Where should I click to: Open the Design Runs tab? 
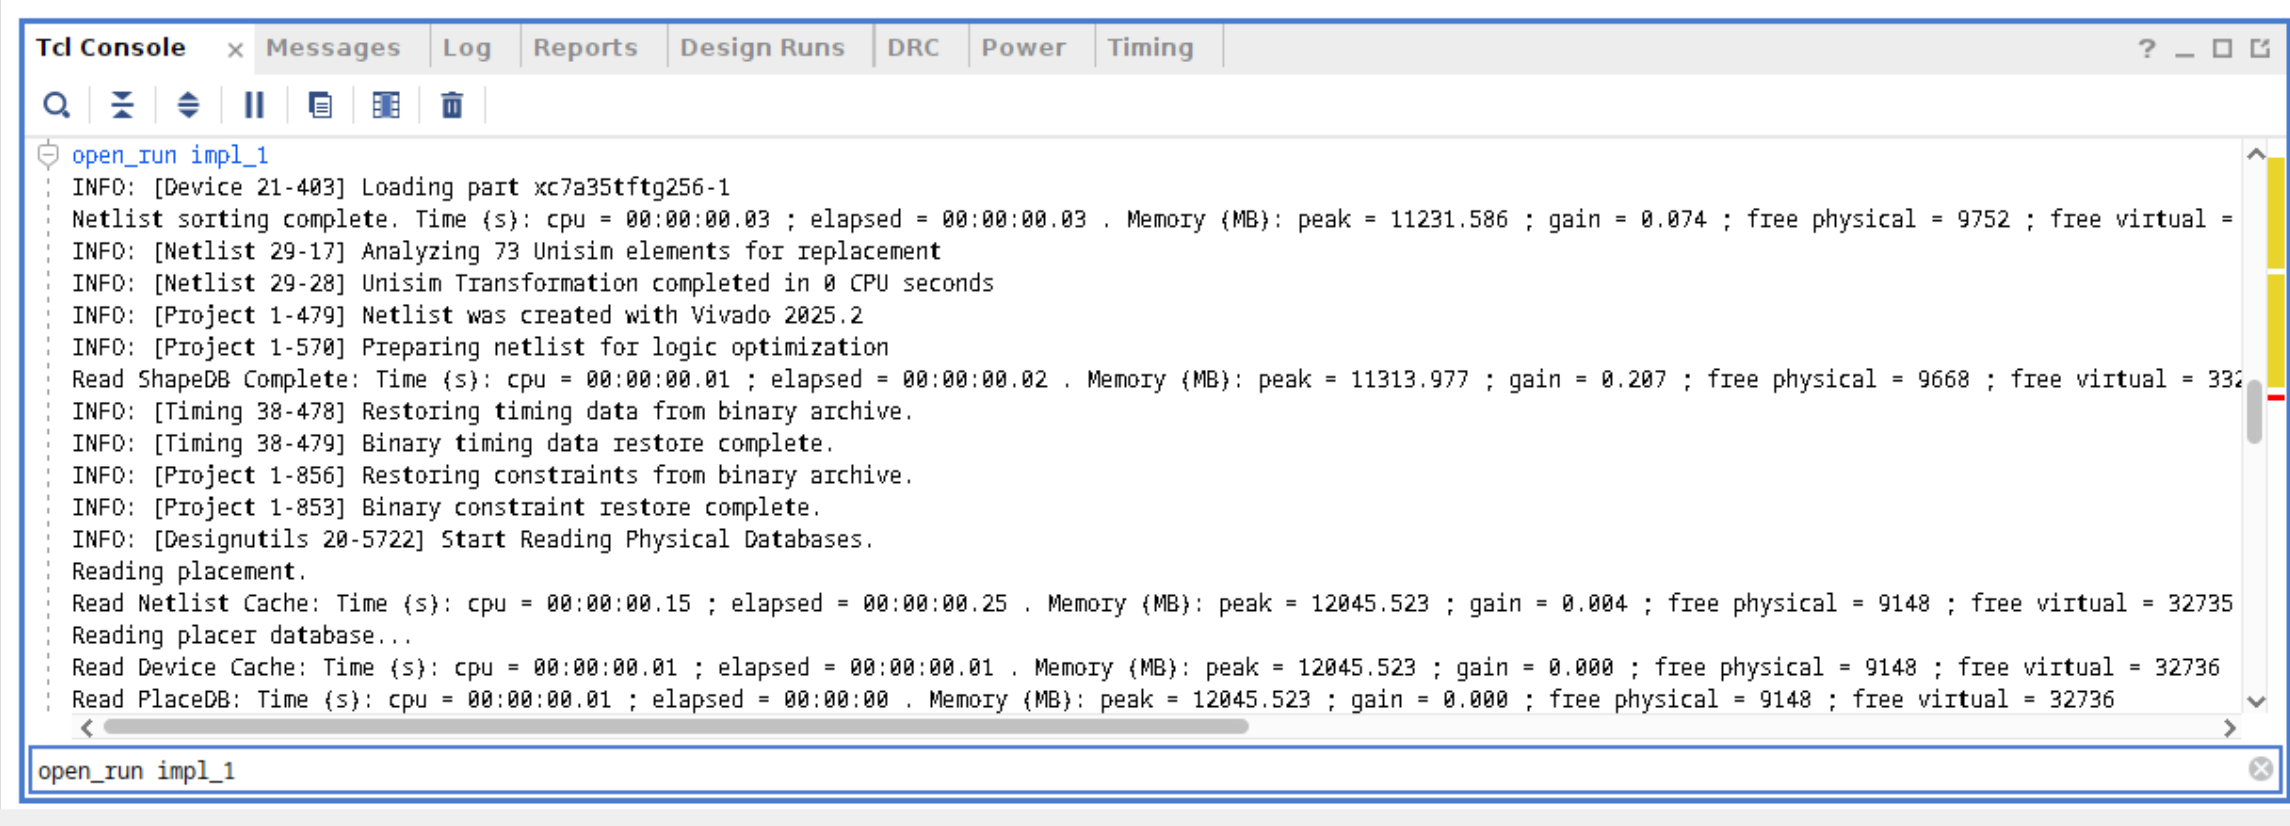[762, 47]
